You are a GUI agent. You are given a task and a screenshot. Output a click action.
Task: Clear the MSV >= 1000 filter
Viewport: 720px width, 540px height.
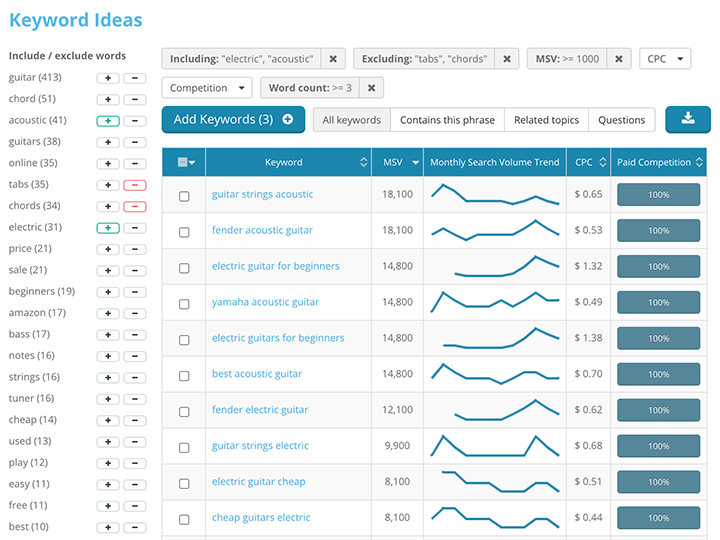pyautogui.click(x=618, y=59)
